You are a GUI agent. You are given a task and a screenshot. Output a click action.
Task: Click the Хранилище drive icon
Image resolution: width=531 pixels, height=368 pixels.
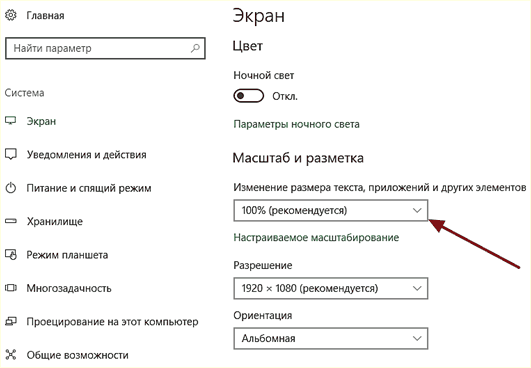click(10, 221)
